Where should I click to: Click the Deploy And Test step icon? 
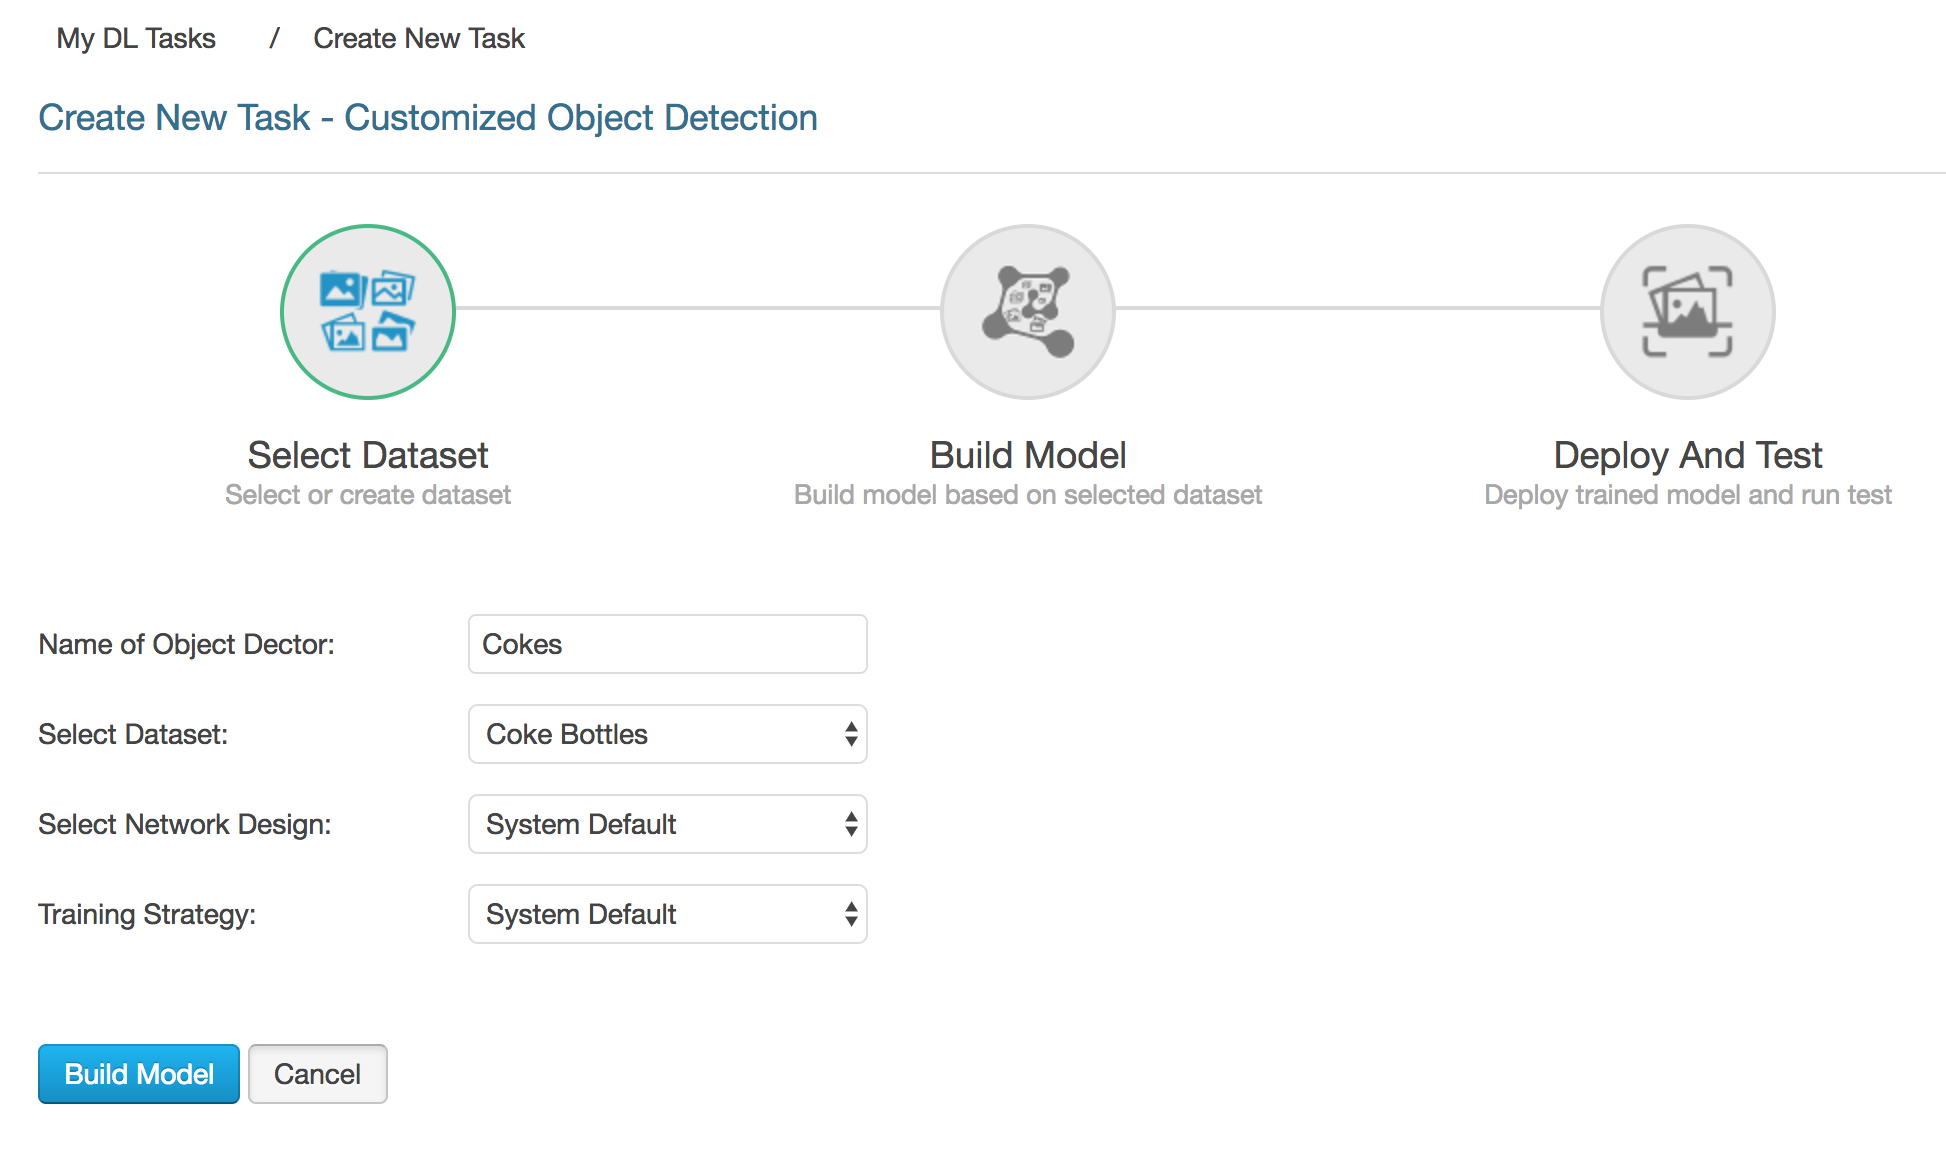[x=1687, y=312]
